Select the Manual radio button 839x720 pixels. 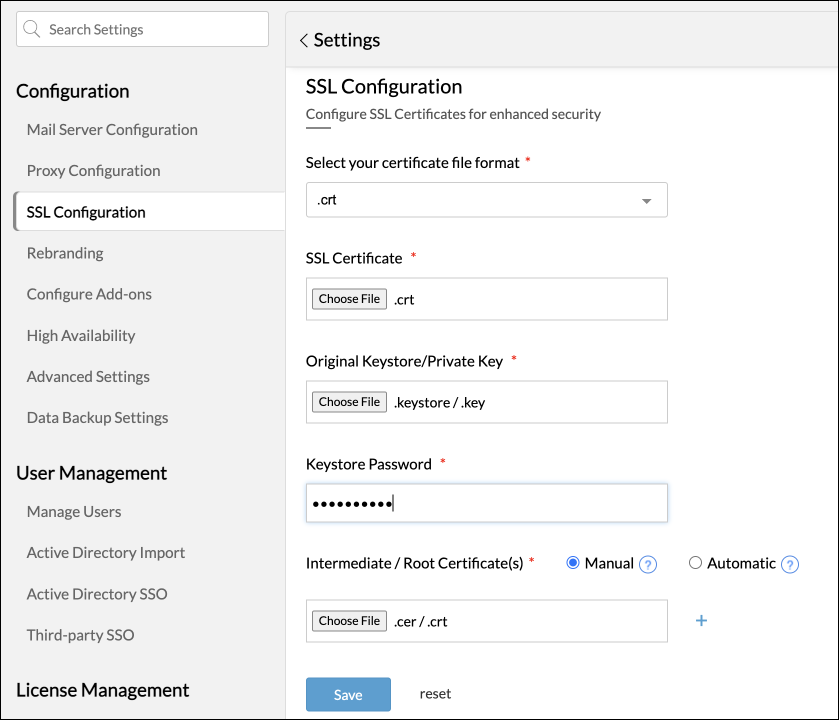tap(573, 563)
